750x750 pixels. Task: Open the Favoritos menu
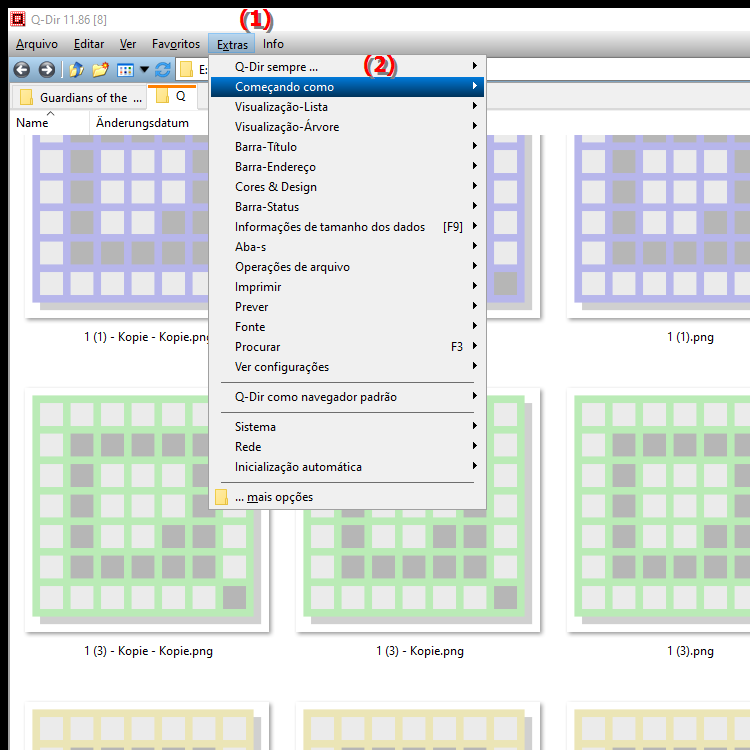coord(176,44)
